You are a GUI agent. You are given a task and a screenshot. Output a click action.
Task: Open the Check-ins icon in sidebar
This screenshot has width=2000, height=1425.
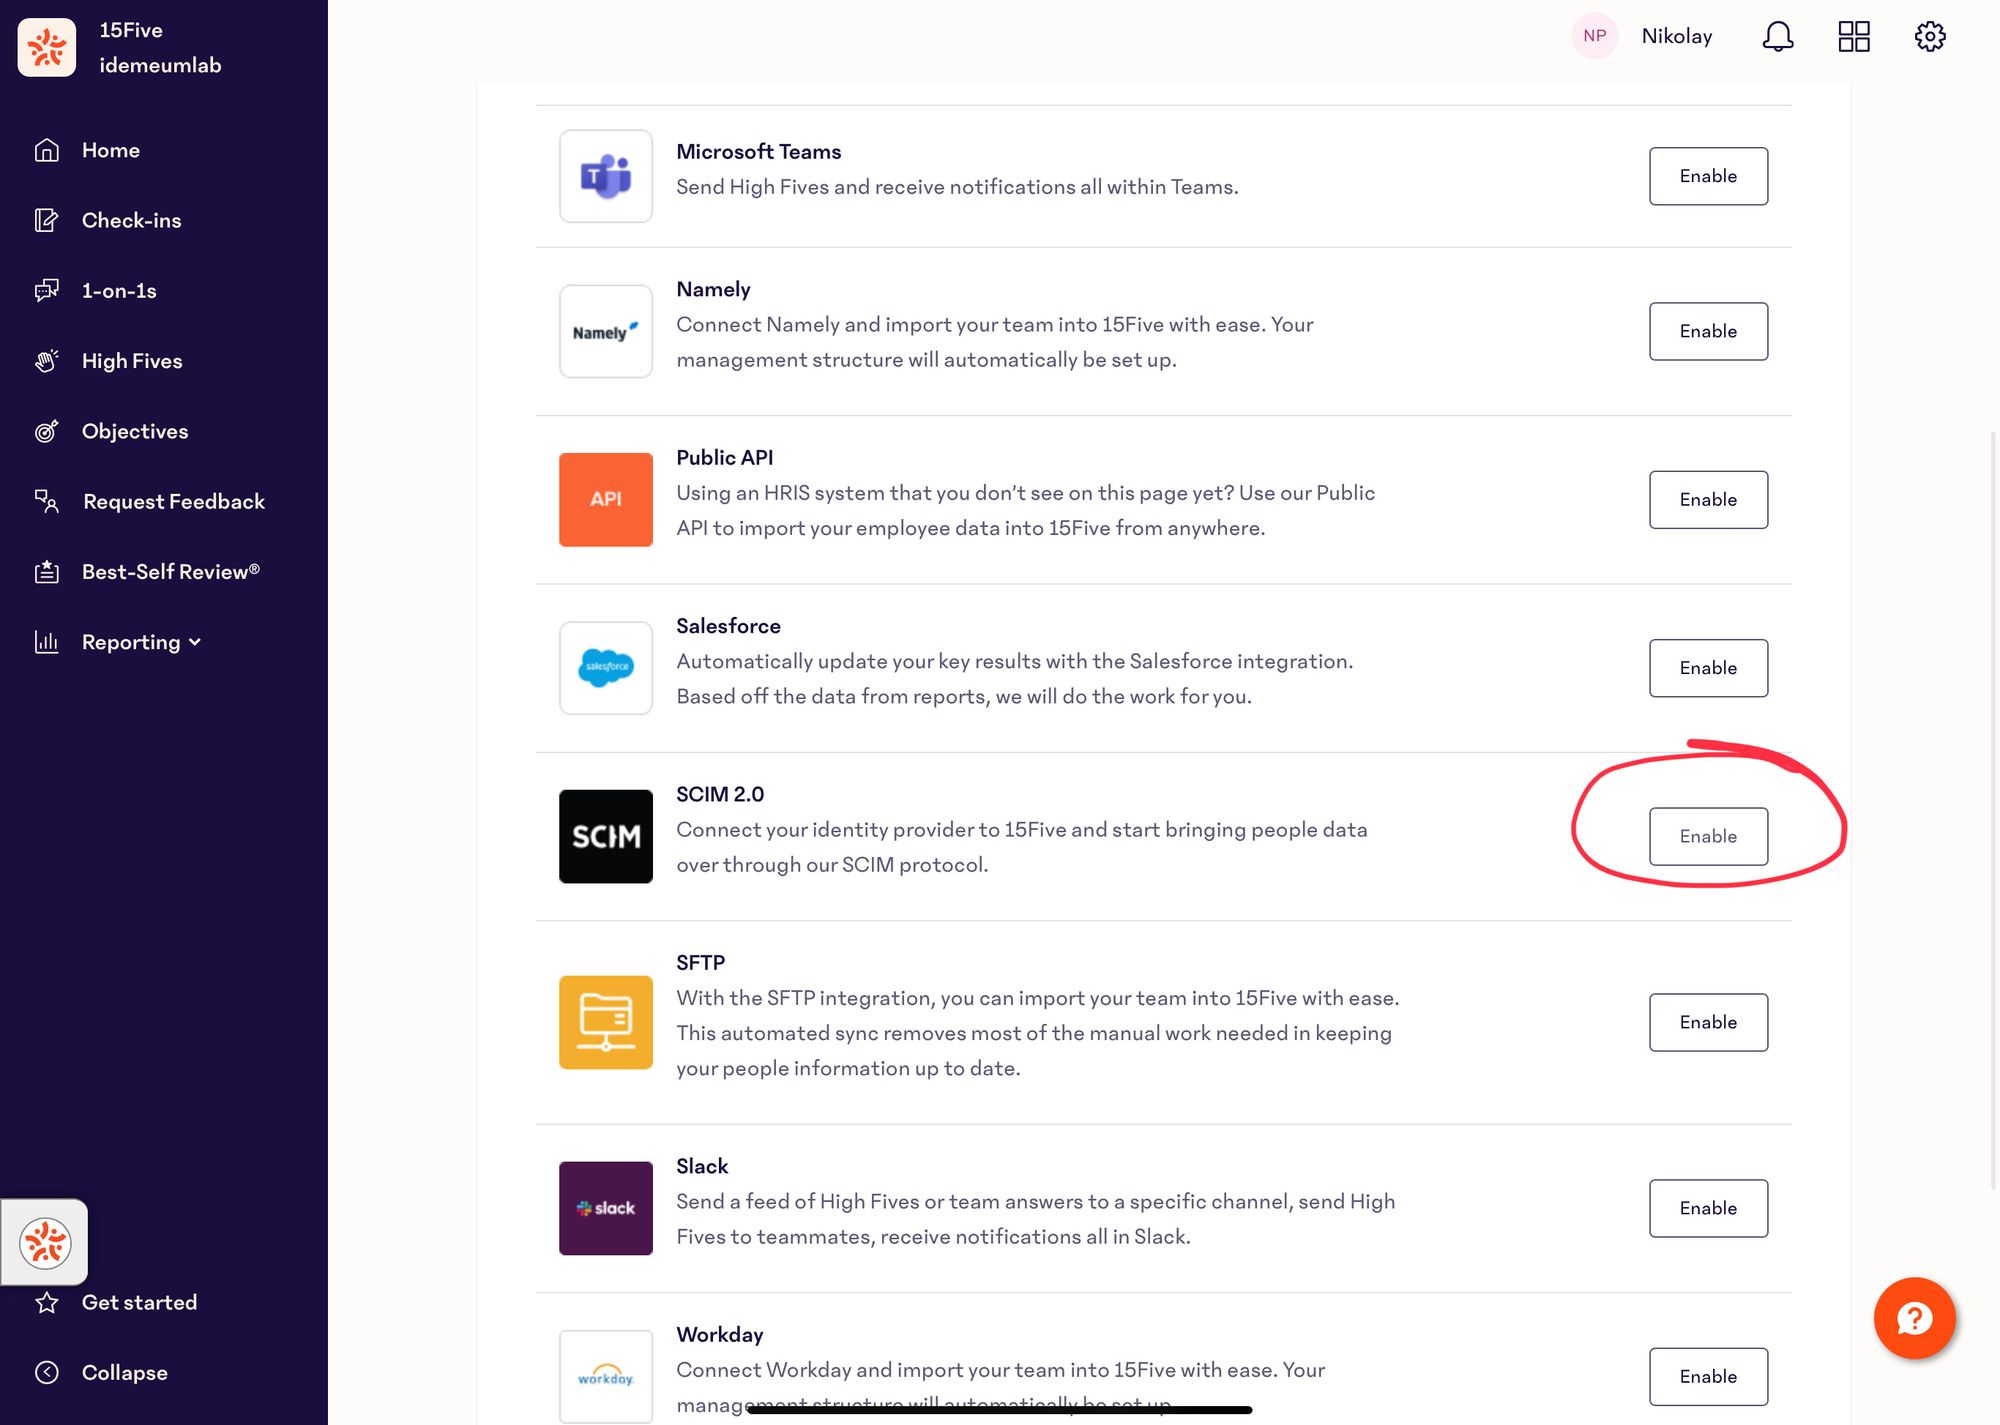tap(47, 220)
